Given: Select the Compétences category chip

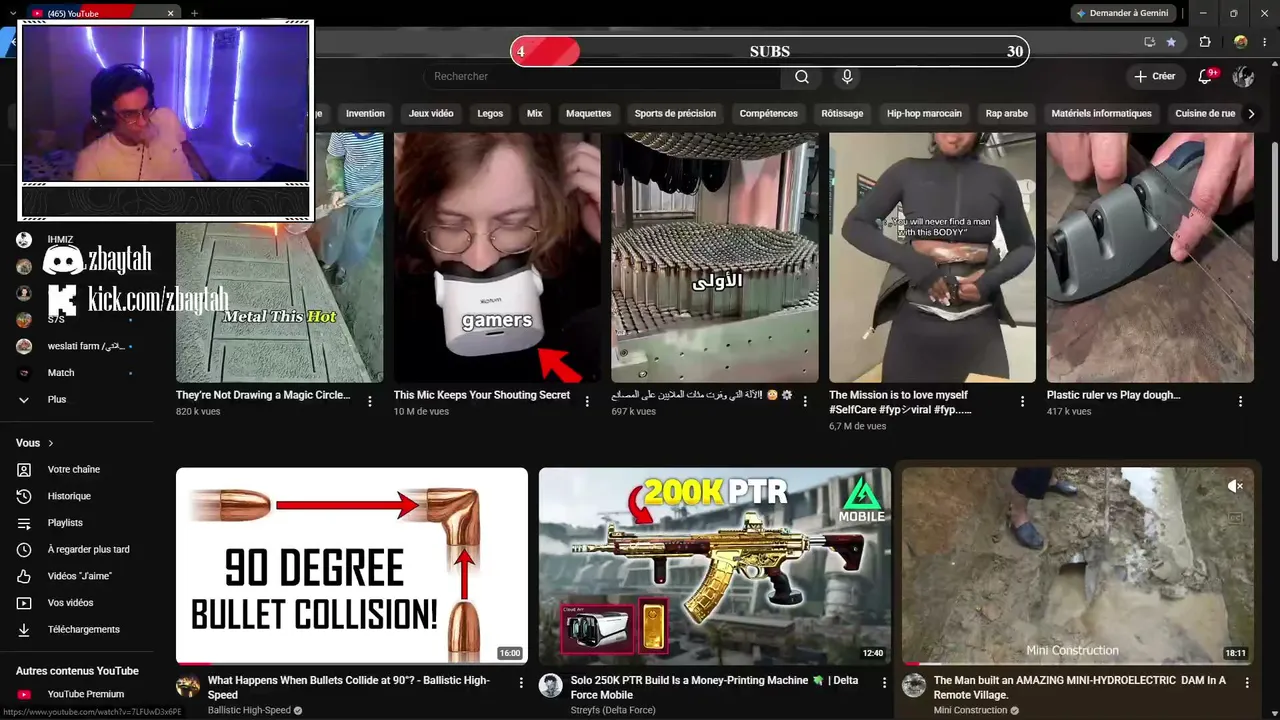Looking at the screenshot, I should point(769,114).
